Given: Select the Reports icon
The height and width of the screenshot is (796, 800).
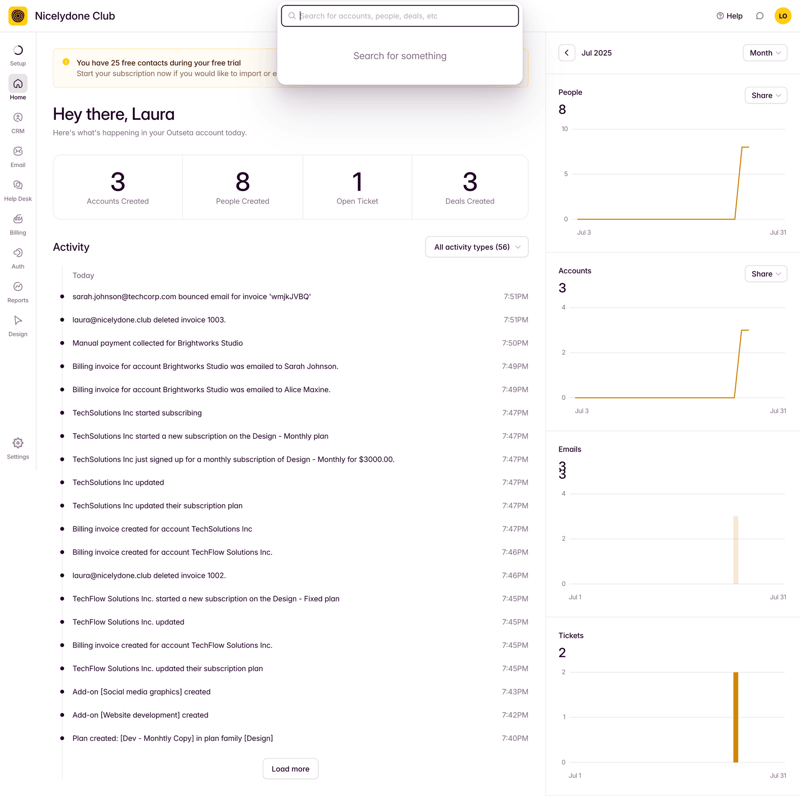Looking at the screenshot, I should click(x=17, y=288).
